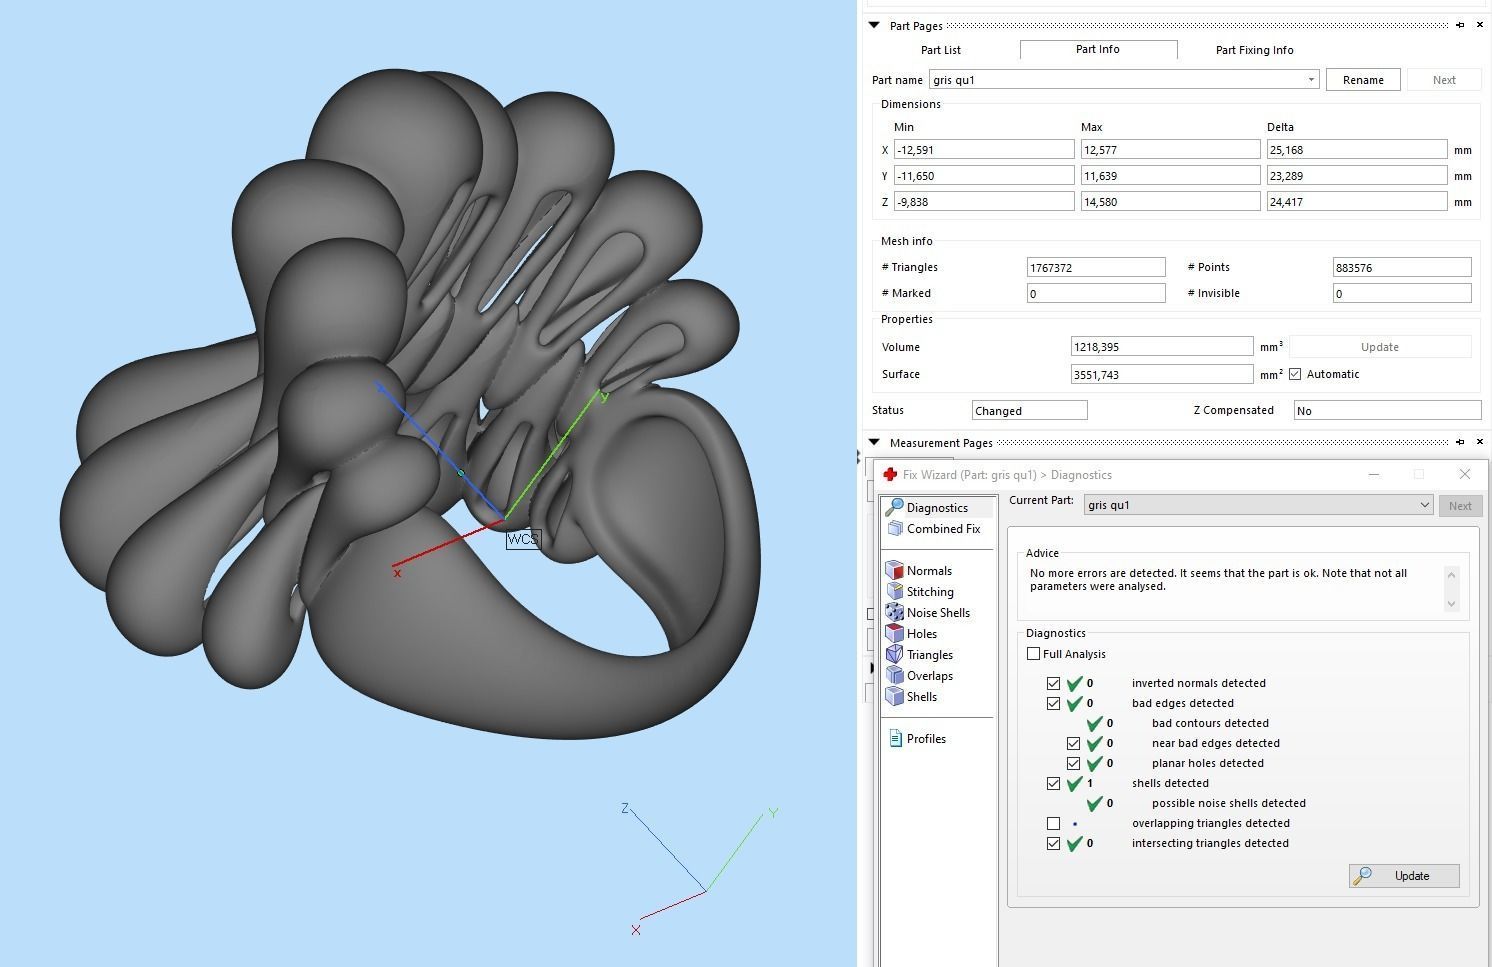Close the Part Pages panel
The image size is (1492, 967).
1480,25
